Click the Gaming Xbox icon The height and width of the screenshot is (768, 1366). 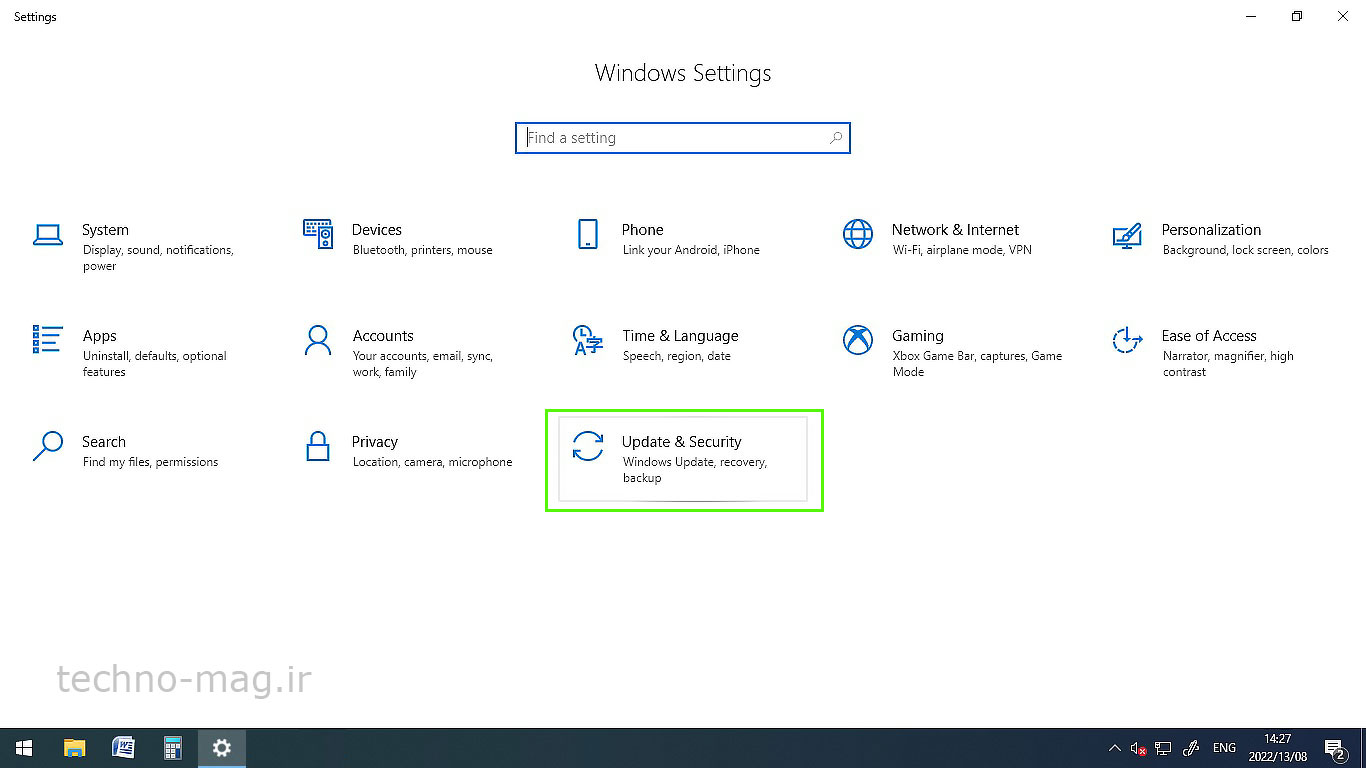tap(858, 340)
